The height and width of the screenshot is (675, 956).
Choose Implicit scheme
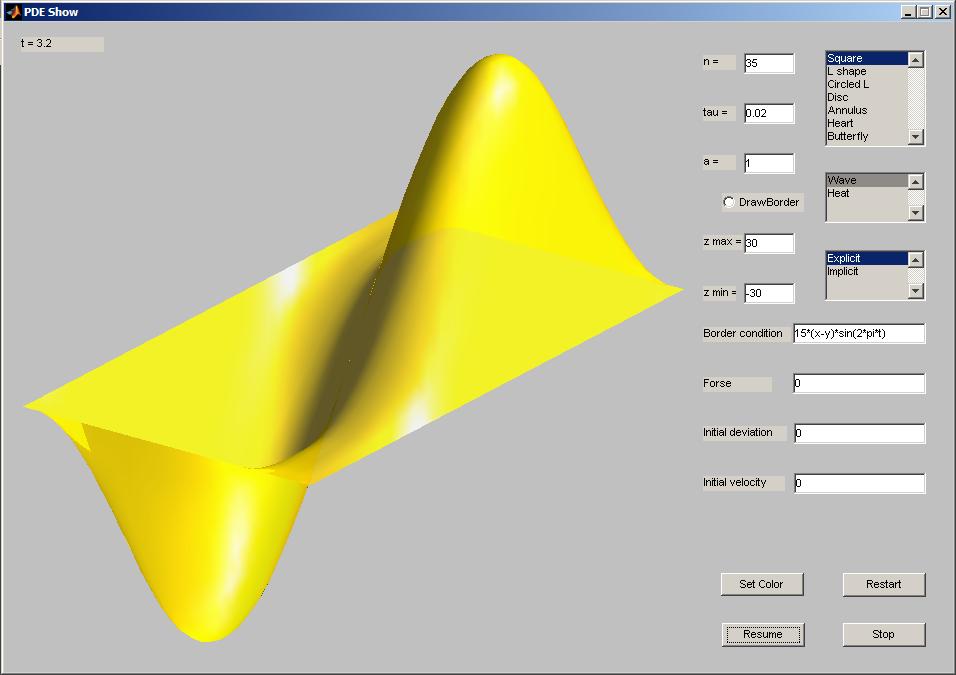coord(866,271)
